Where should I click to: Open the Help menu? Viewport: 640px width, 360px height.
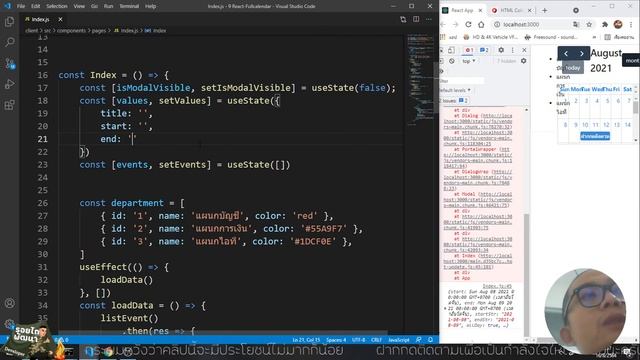[x=151, y=6]
